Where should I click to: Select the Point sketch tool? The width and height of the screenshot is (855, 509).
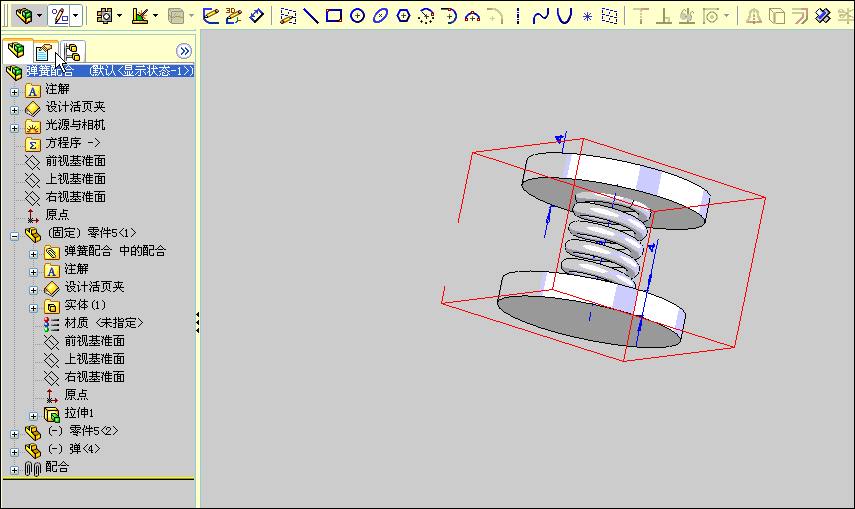[587, 16]
